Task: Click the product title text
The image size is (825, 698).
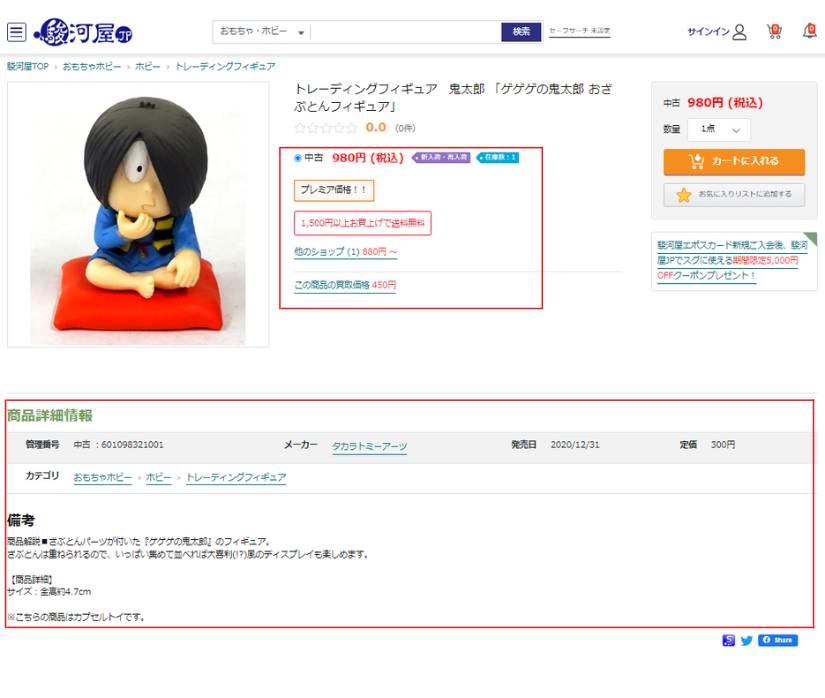Action: pos(453,97)
